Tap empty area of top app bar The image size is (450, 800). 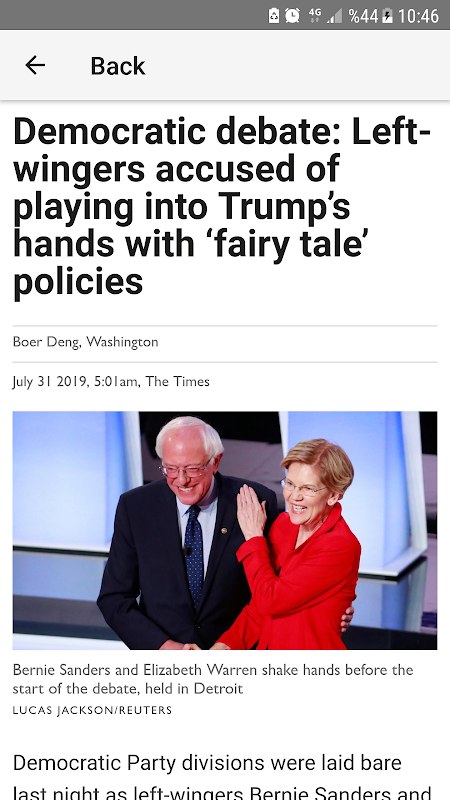(296, 65)
